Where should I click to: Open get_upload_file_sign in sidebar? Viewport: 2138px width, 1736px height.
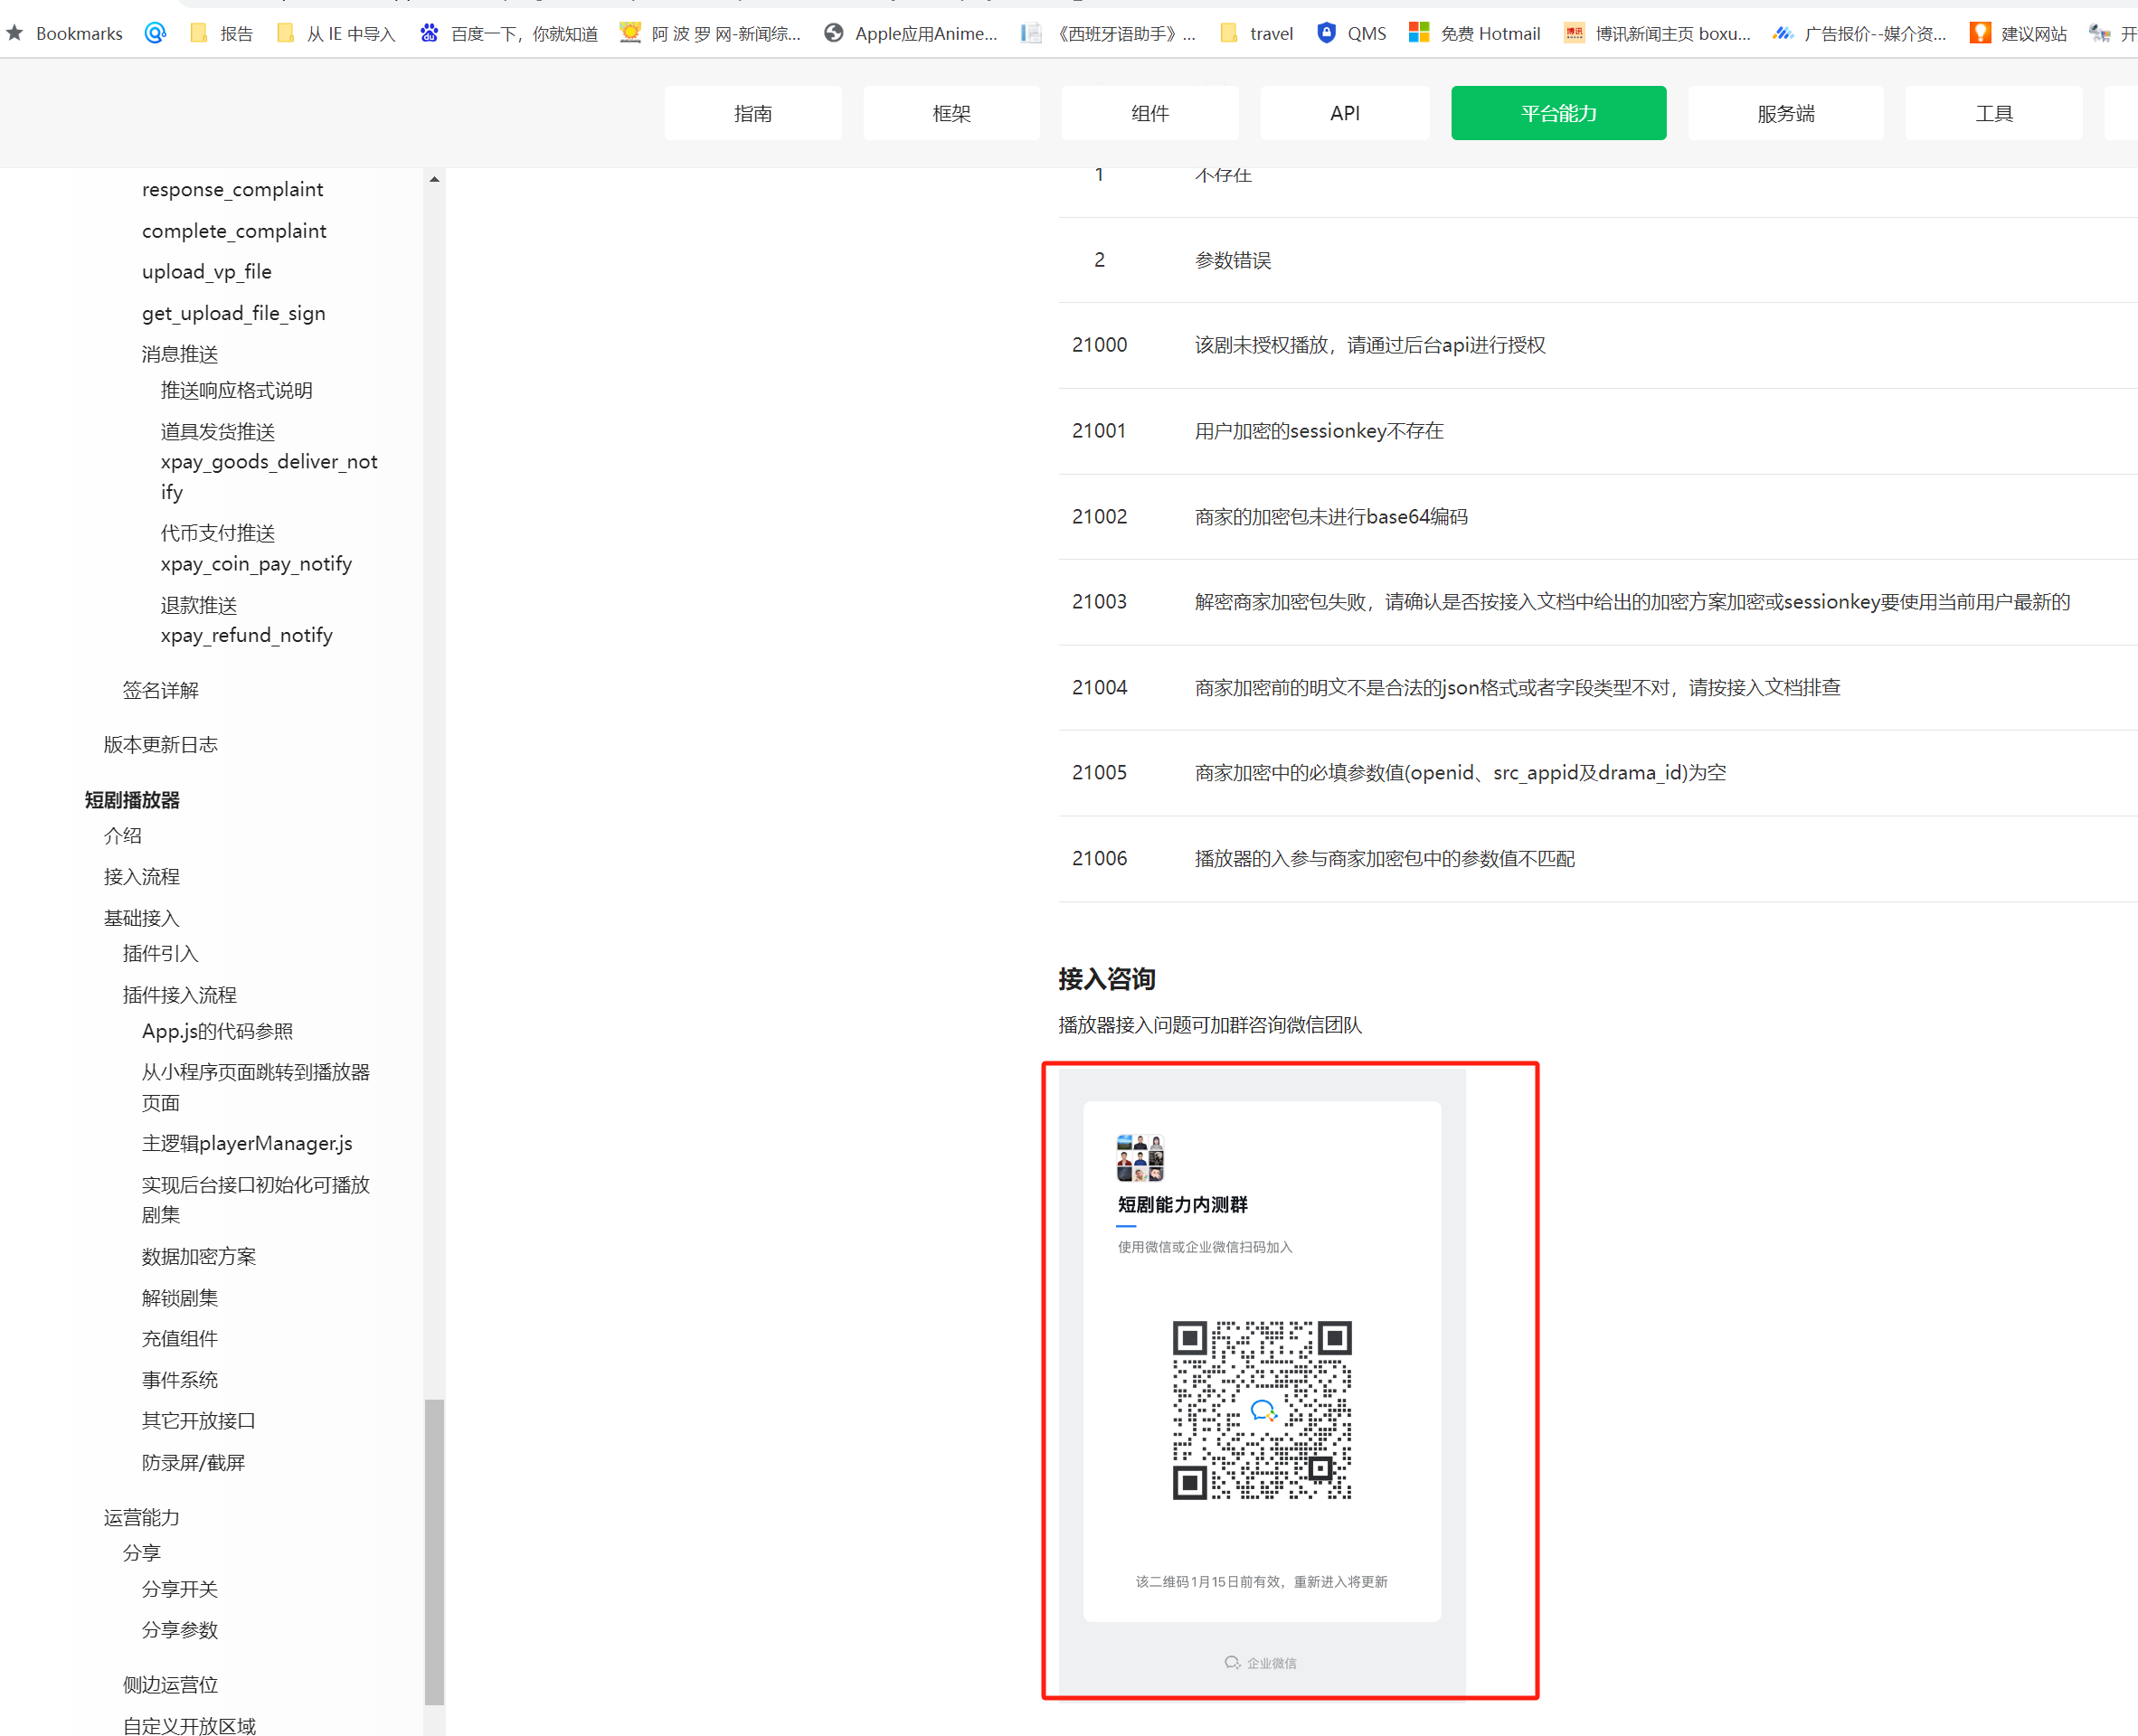234,314
